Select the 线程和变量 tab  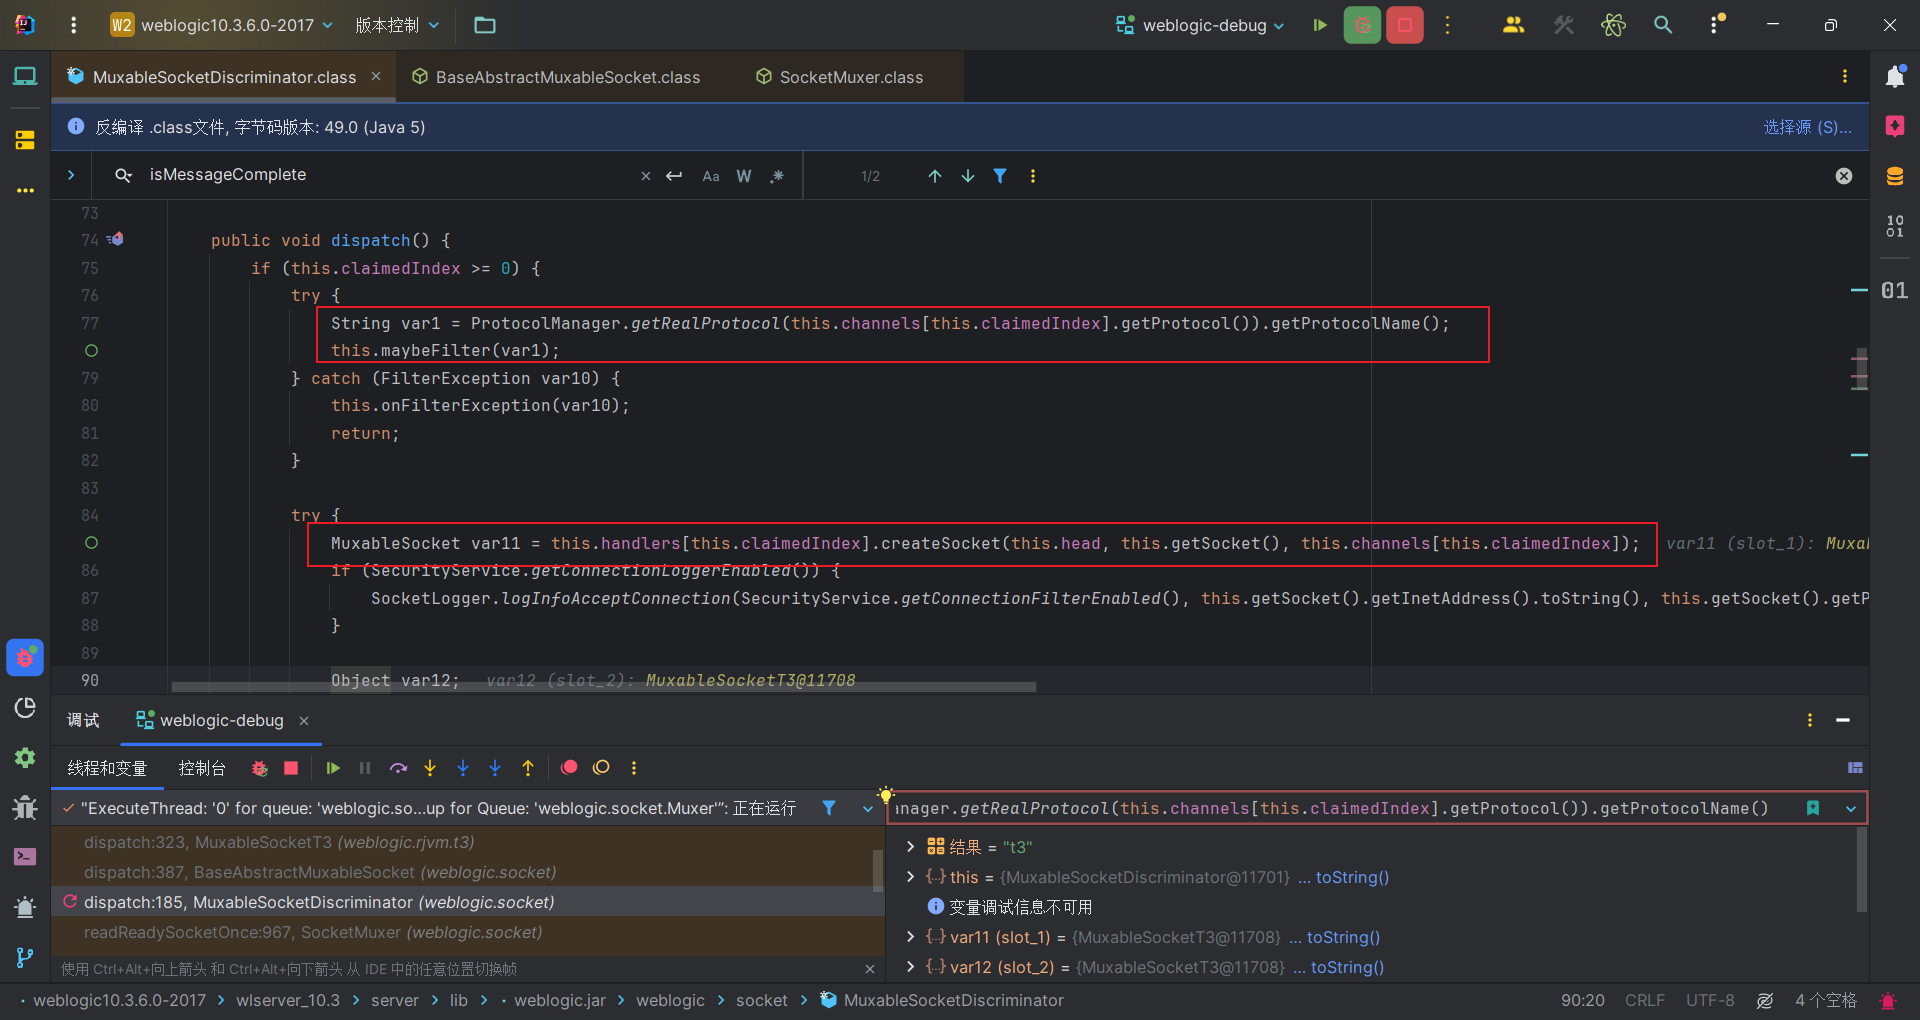[107, 768]
